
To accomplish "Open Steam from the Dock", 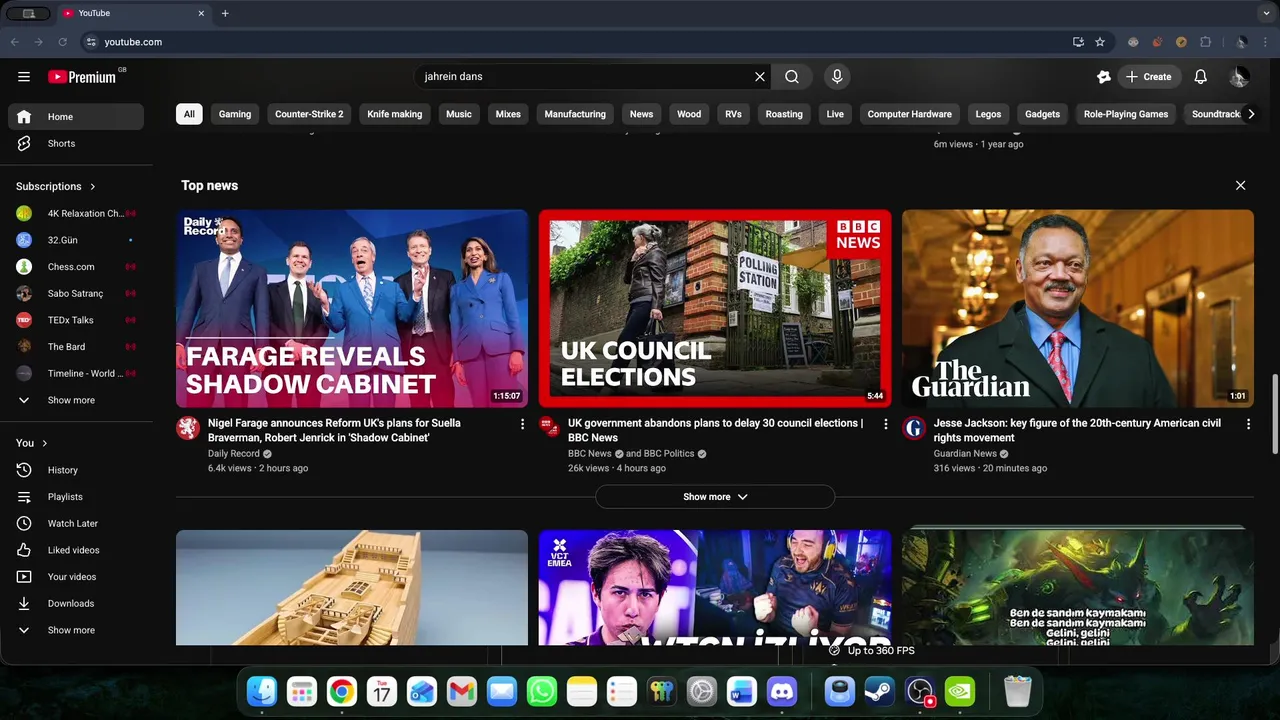I will [x=880, y=691].
